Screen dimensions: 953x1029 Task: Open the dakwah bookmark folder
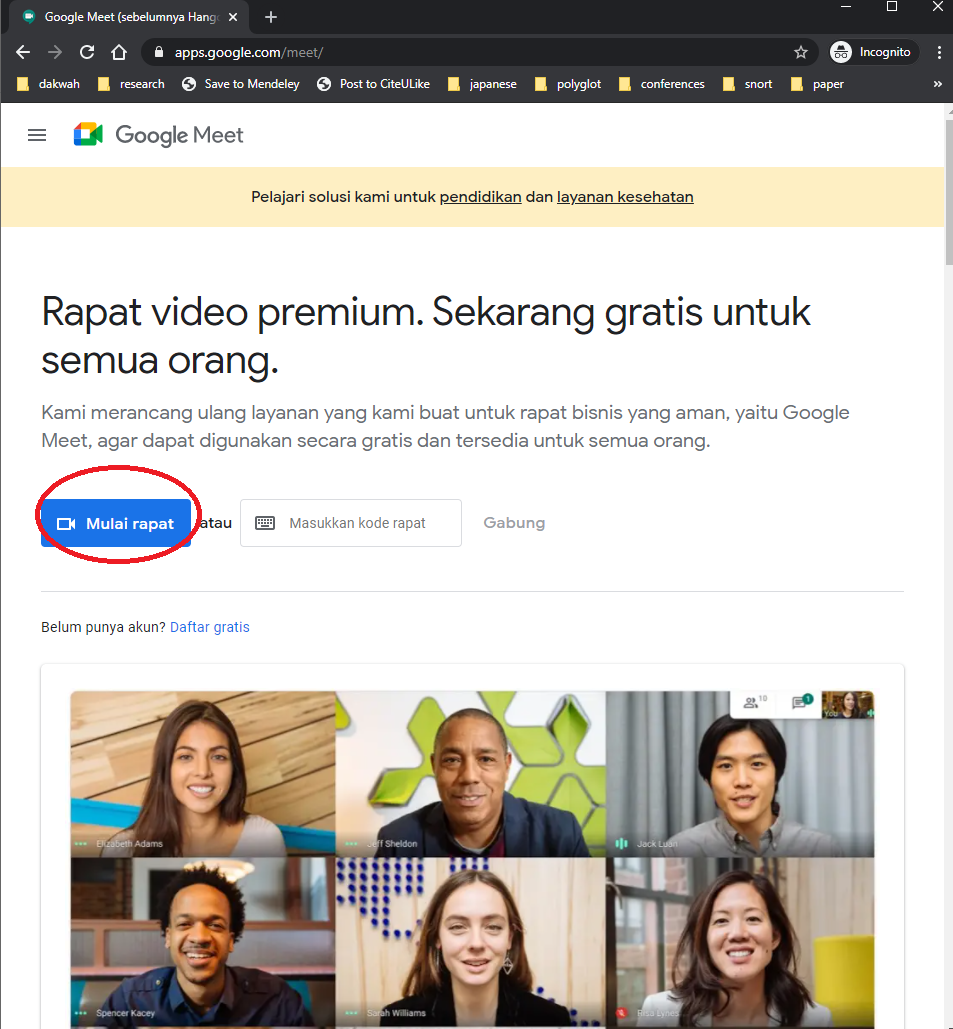49,84
